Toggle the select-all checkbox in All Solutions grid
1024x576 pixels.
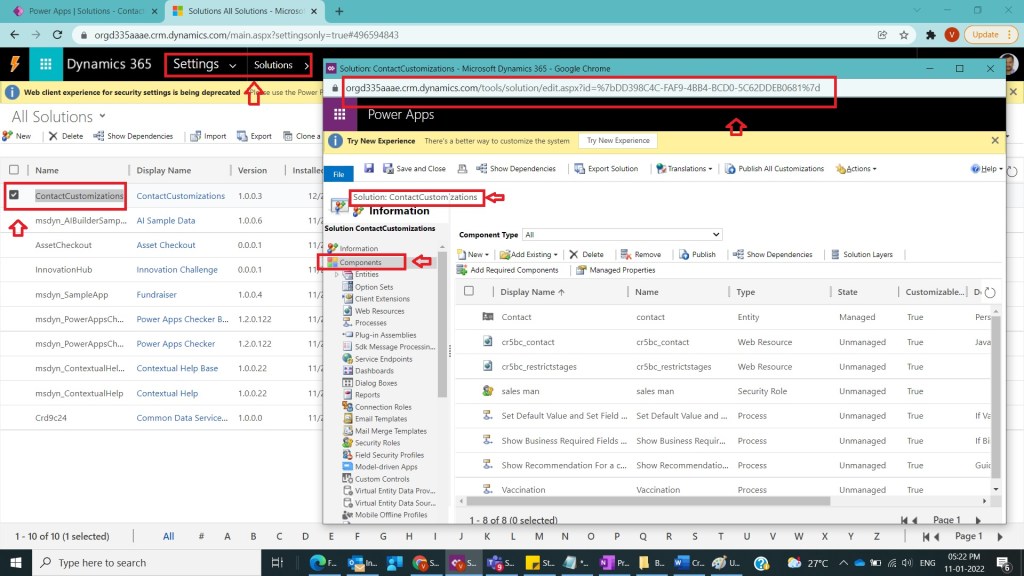(x=14, y=170)
